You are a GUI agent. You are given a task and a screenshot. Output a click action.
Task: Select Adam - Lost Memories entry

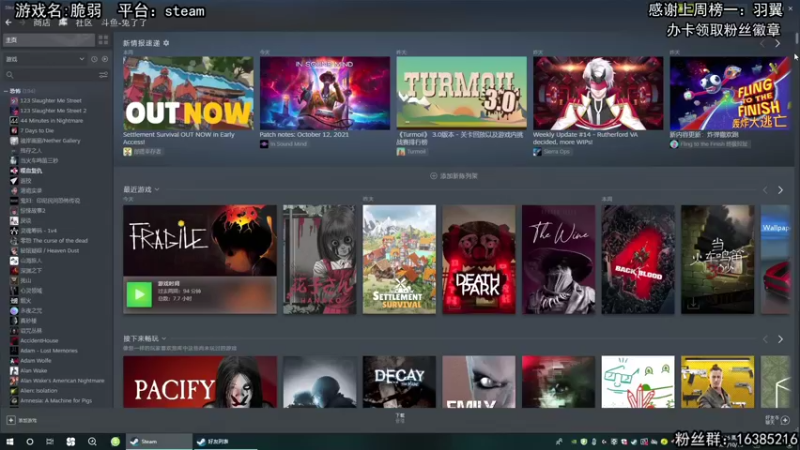coord(48,351)
